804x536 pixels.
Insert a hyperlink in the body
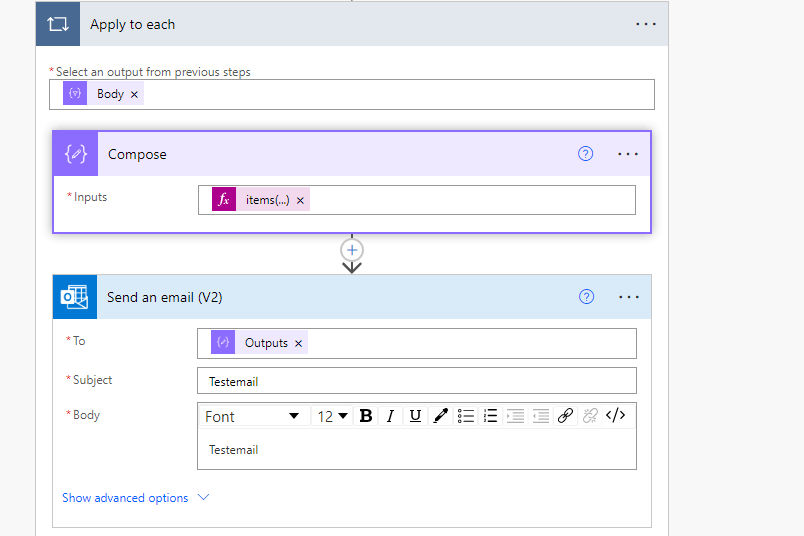coord(565,416)
